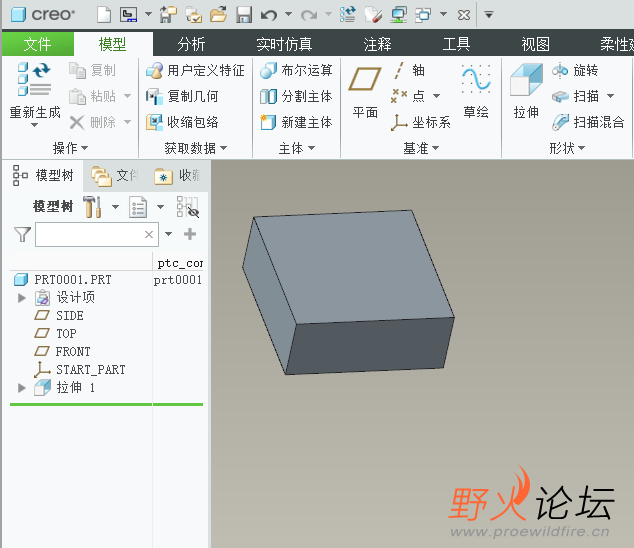
Task: Expand the 主体 body group dropdown
Action: tap(296, 148)
